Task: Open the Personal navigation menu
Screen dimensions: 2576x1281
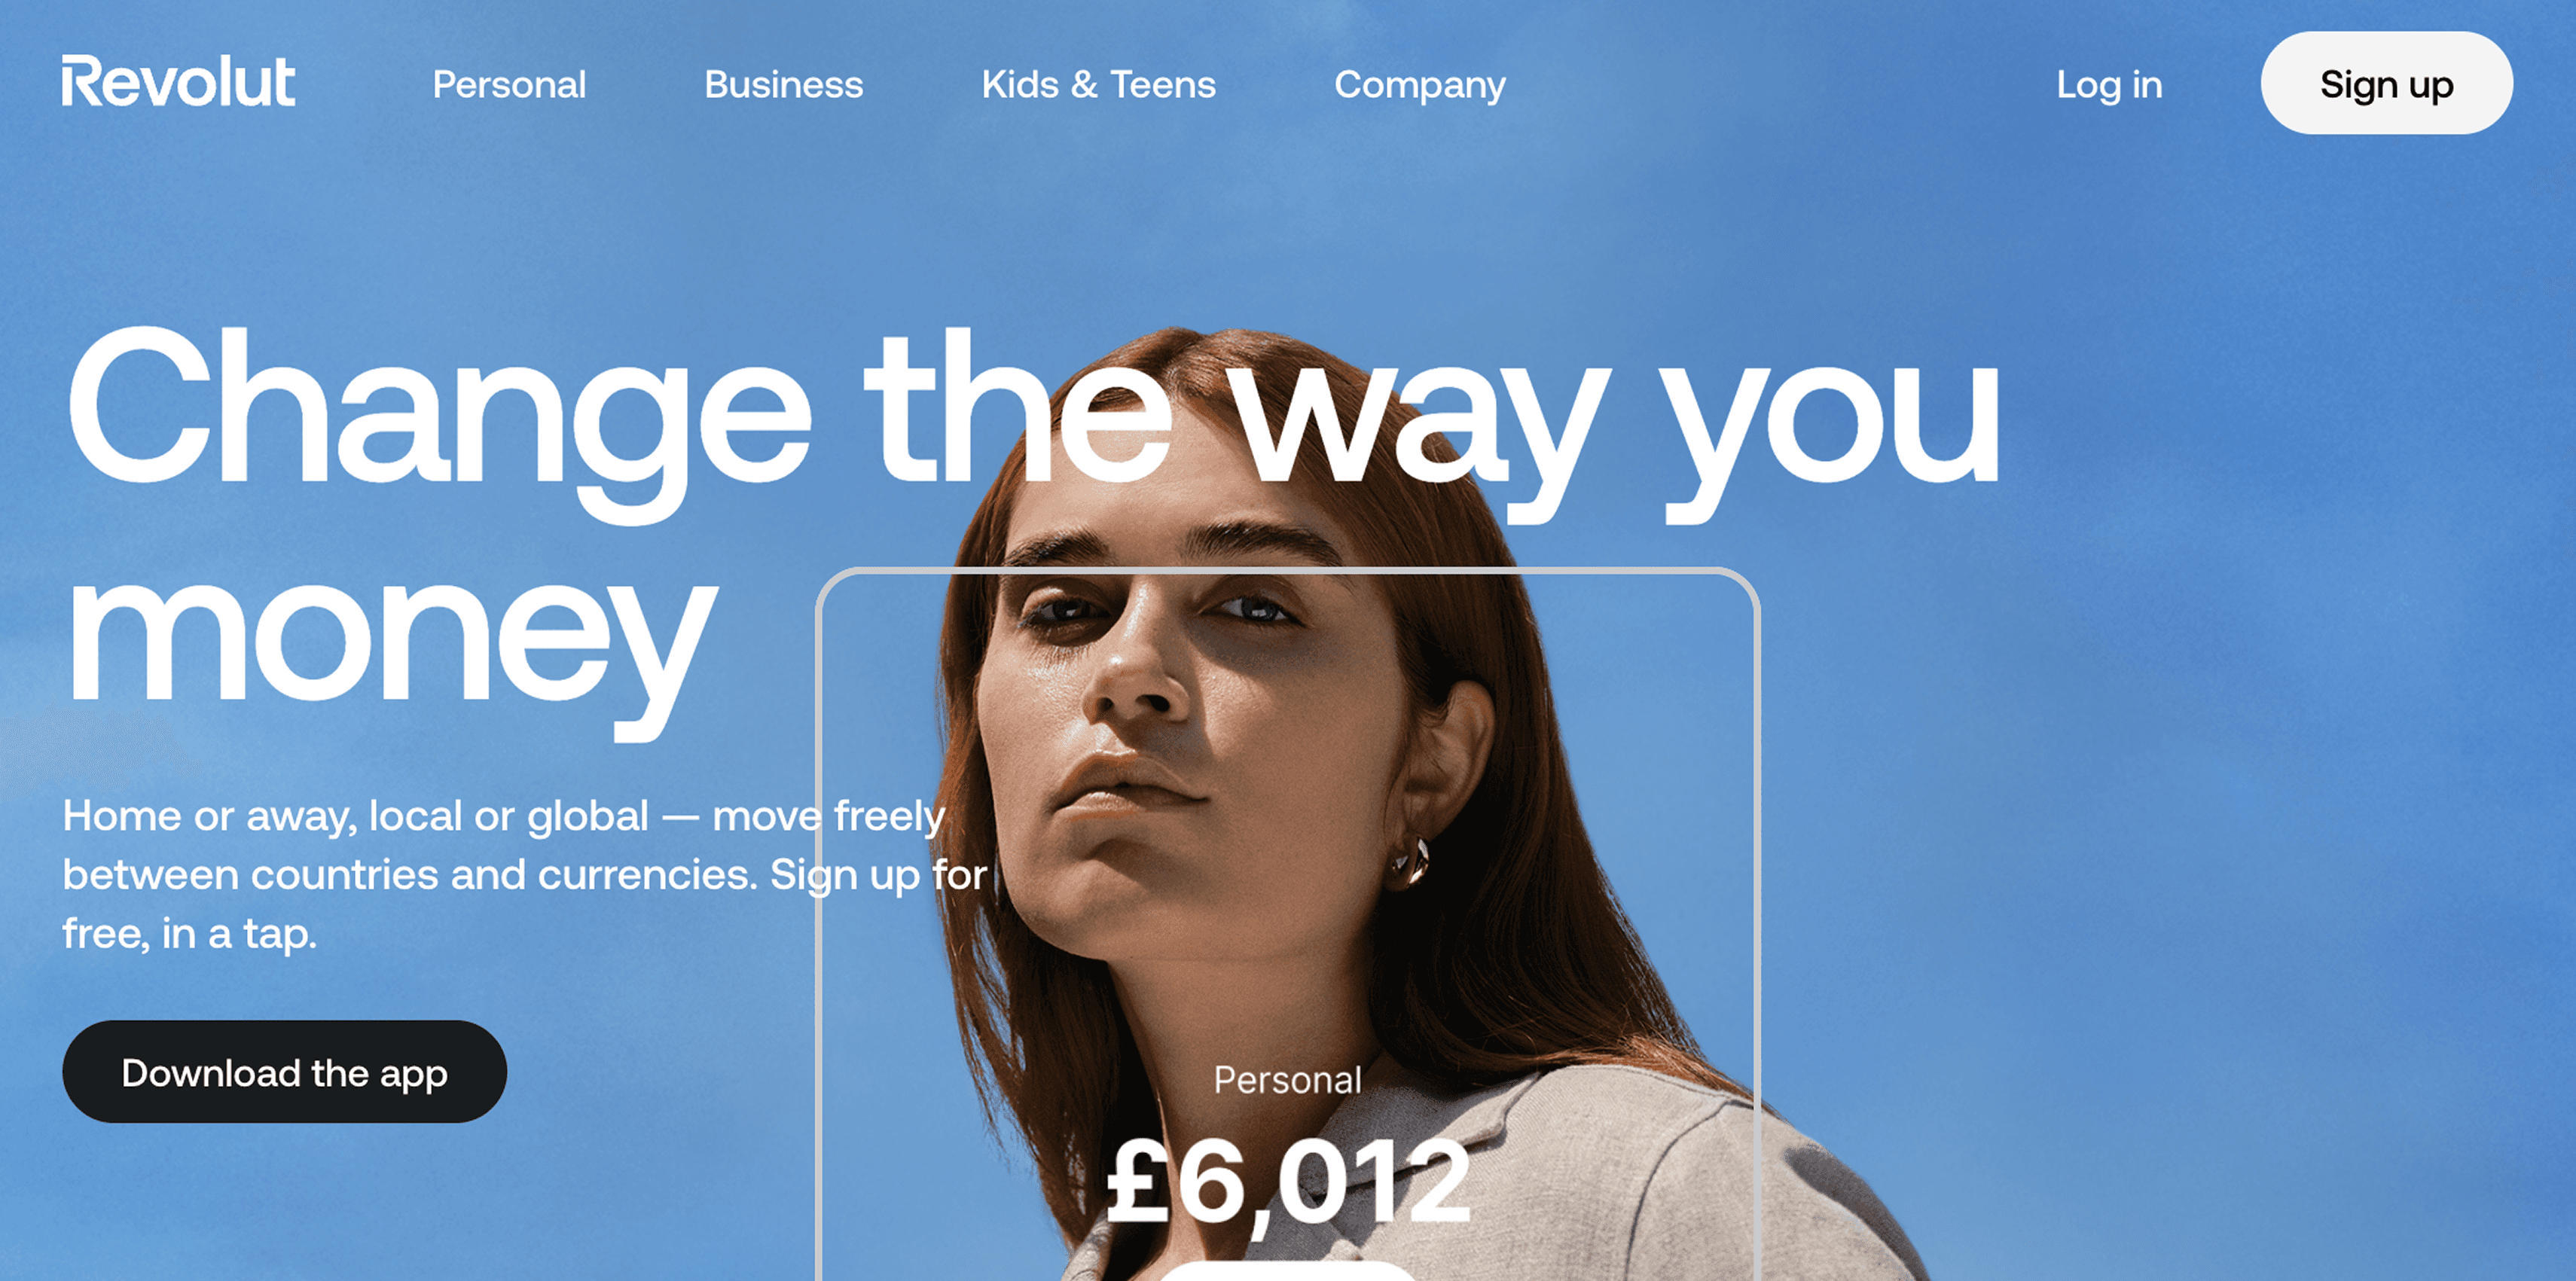Action: (509, 84)
